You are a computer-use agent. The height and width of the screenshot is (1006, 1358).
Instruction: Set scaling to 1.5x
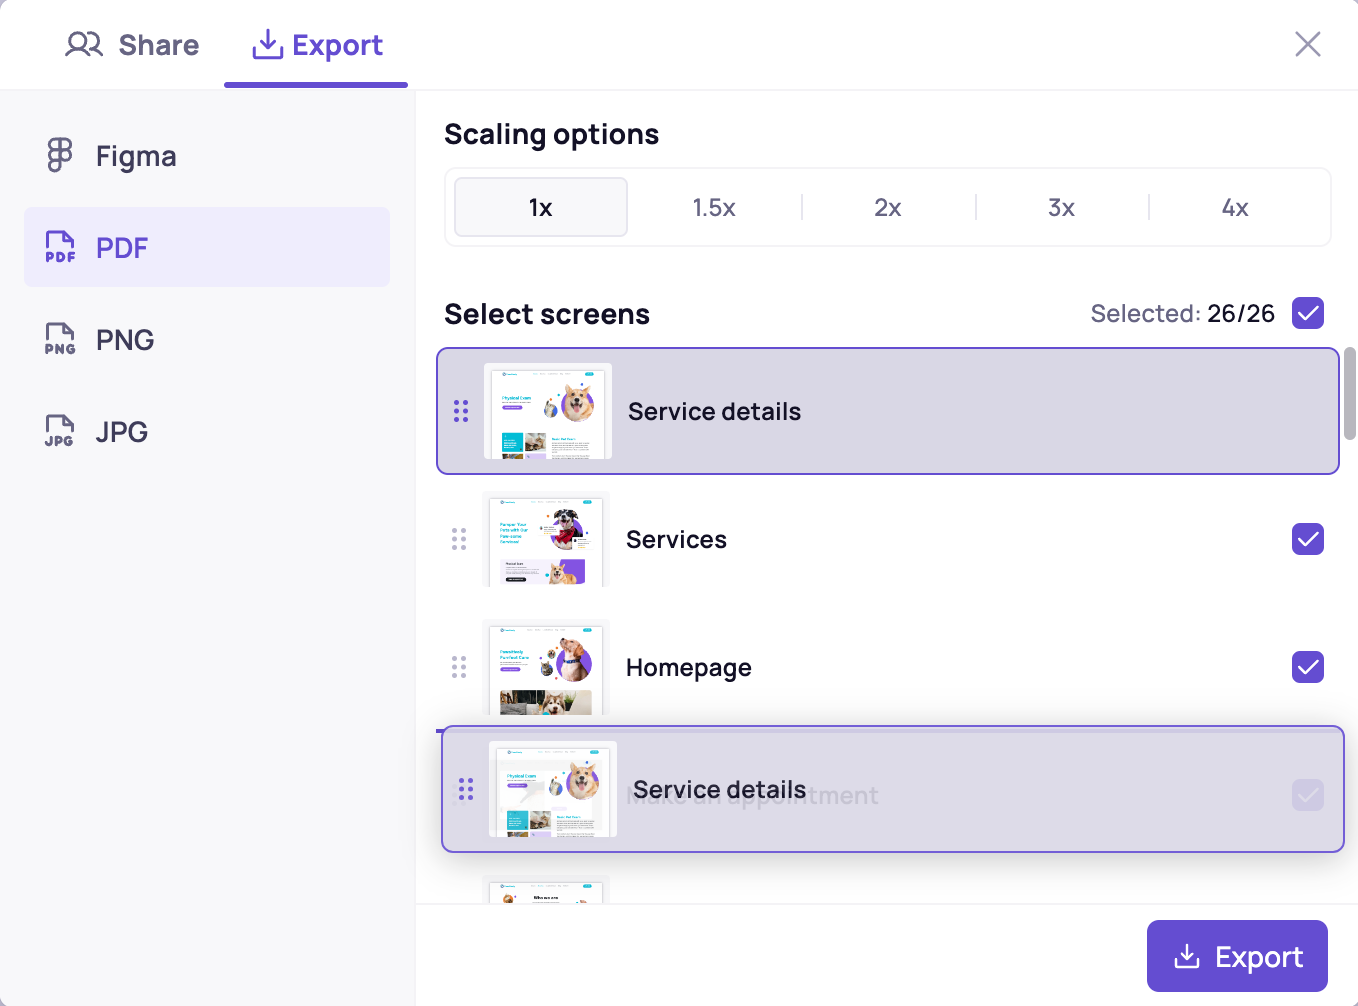tap(714, 207)
